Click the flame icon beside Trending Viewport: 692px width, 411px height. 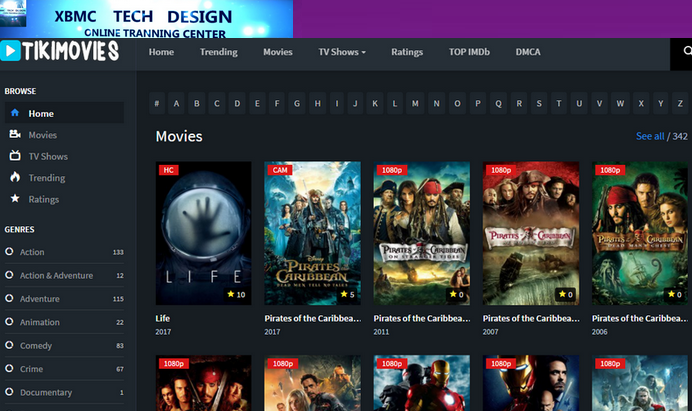click(x=15, y=177)
